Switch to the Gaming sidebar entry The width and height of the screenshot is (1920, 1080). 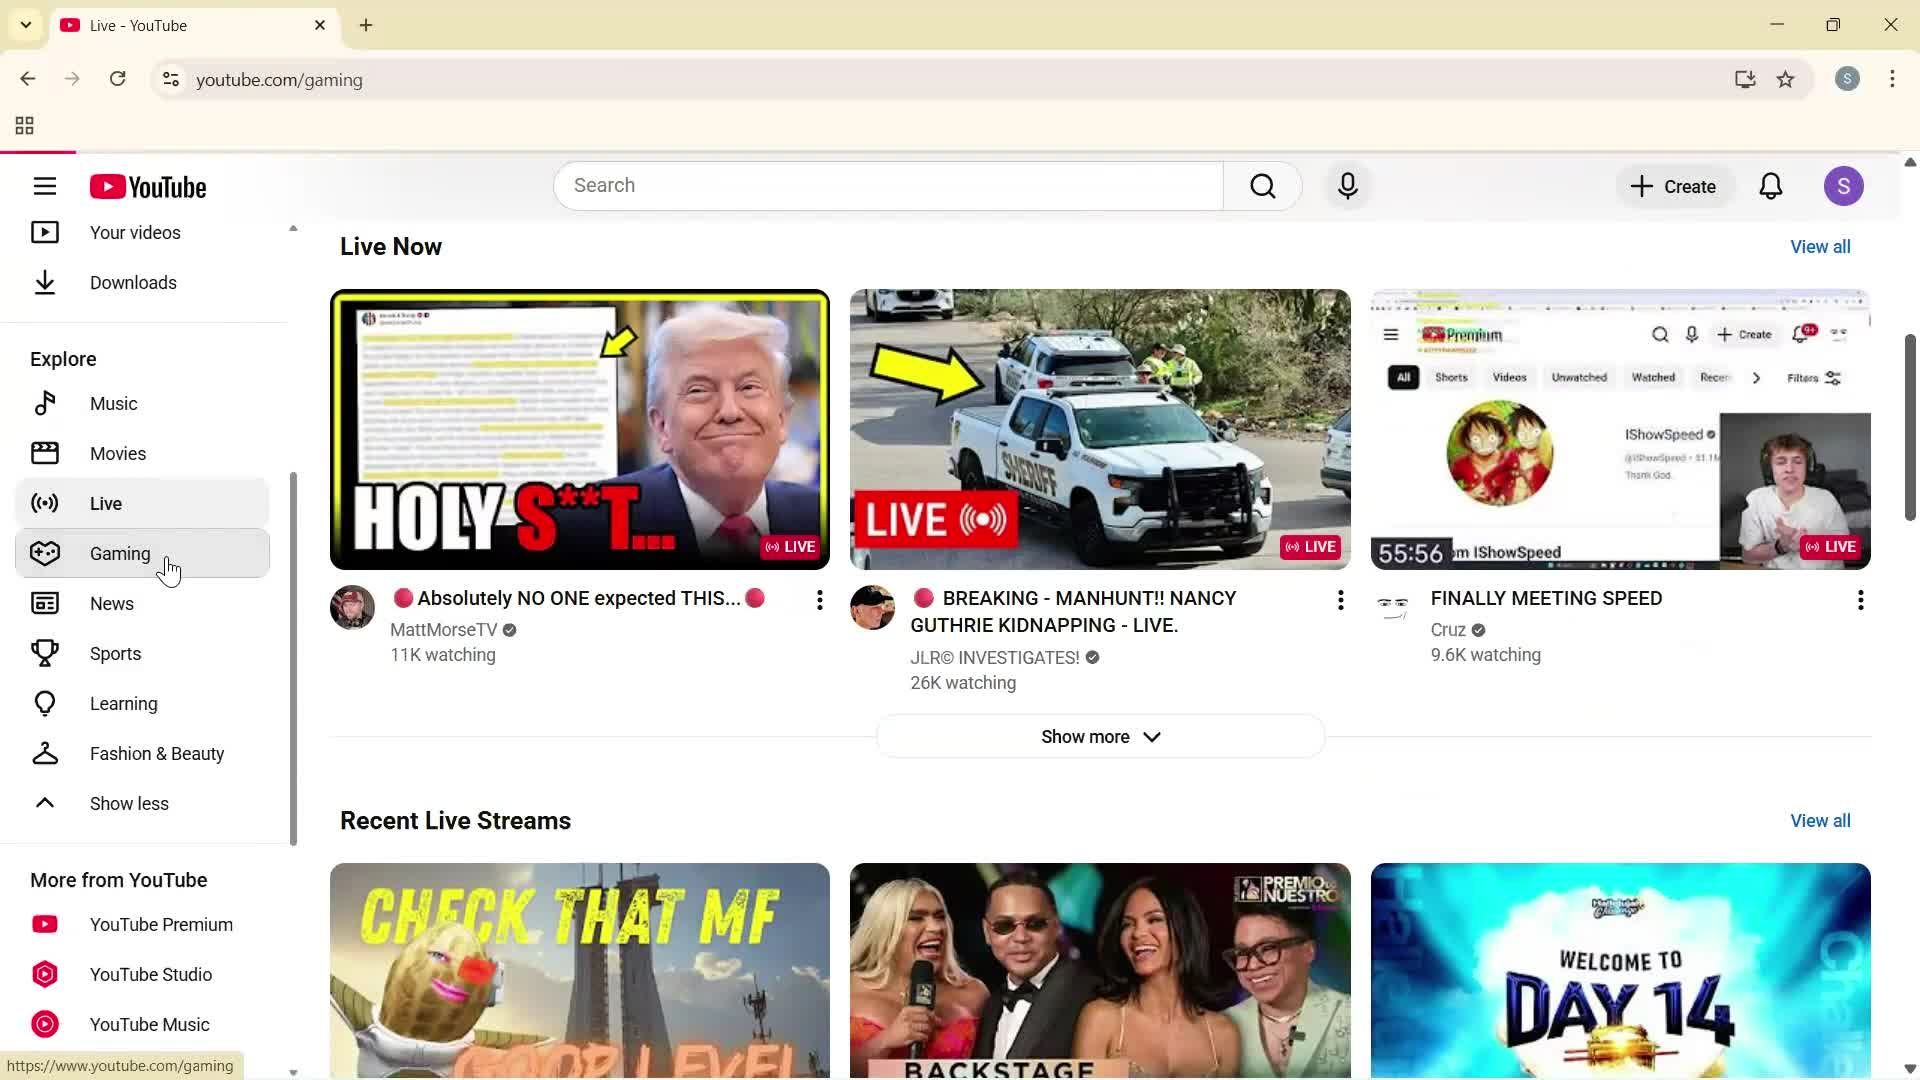[x=119, y=553]
